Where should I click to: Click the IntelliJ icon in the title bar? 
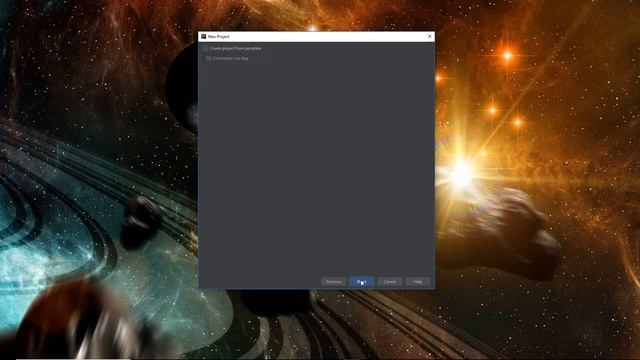(203, 36)
